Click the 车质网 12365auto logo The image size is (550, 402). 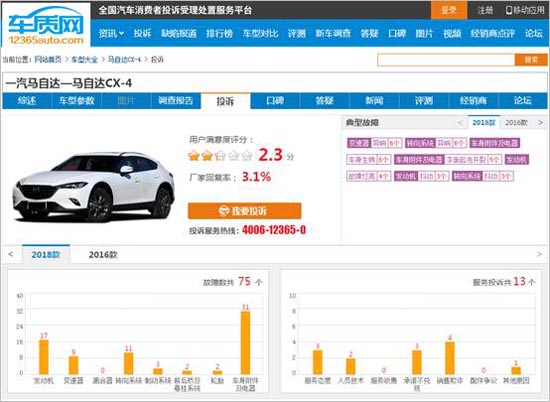[x=46, y=25]
